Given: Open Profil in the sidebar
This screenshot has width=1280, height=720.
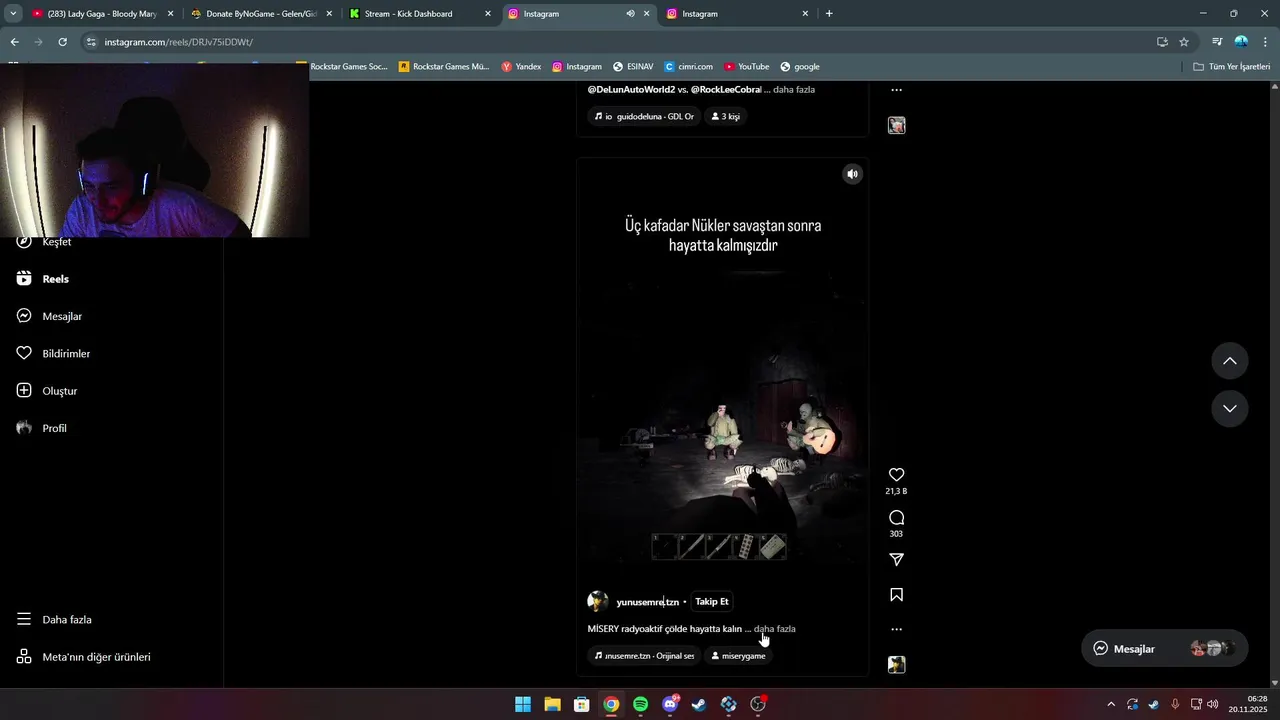Looking at the screenshot, I should [x=42, y=428].
